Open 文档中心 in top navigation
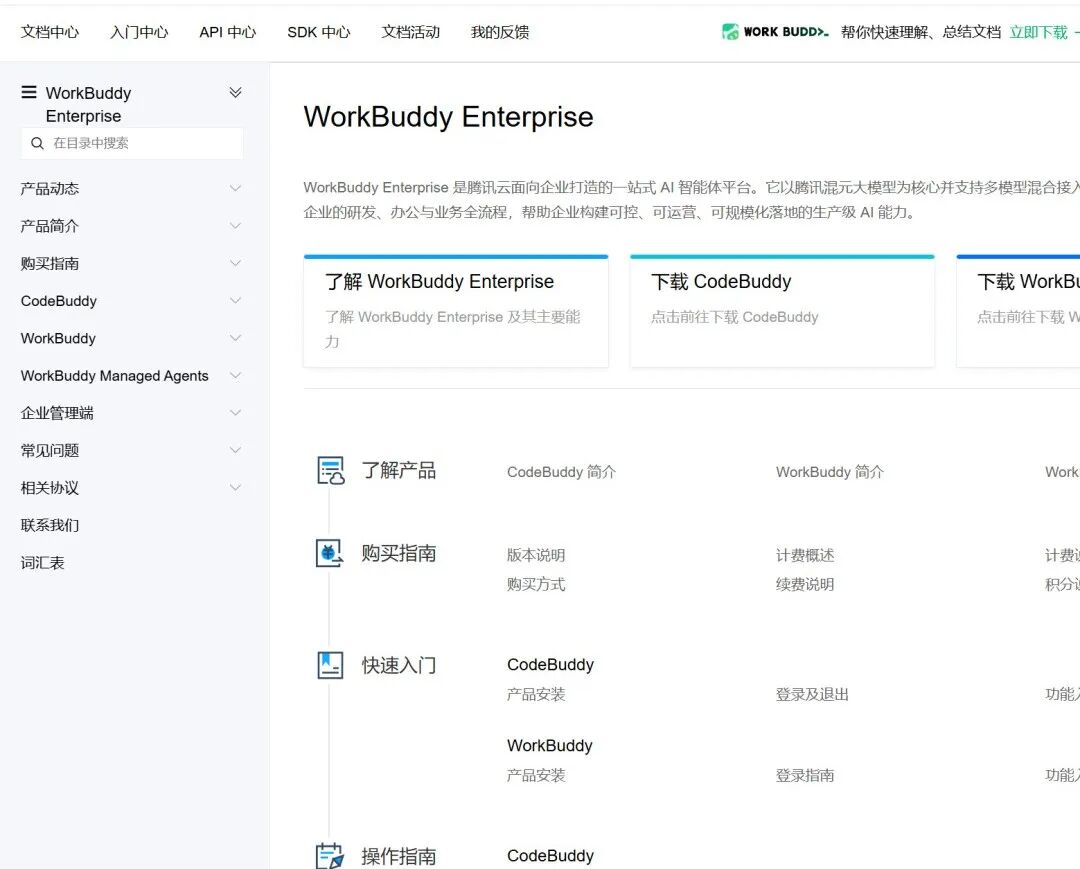Image resolution: width=1080 pixels, height=869 pixels. pyautogui.click(x=50, y=32)
